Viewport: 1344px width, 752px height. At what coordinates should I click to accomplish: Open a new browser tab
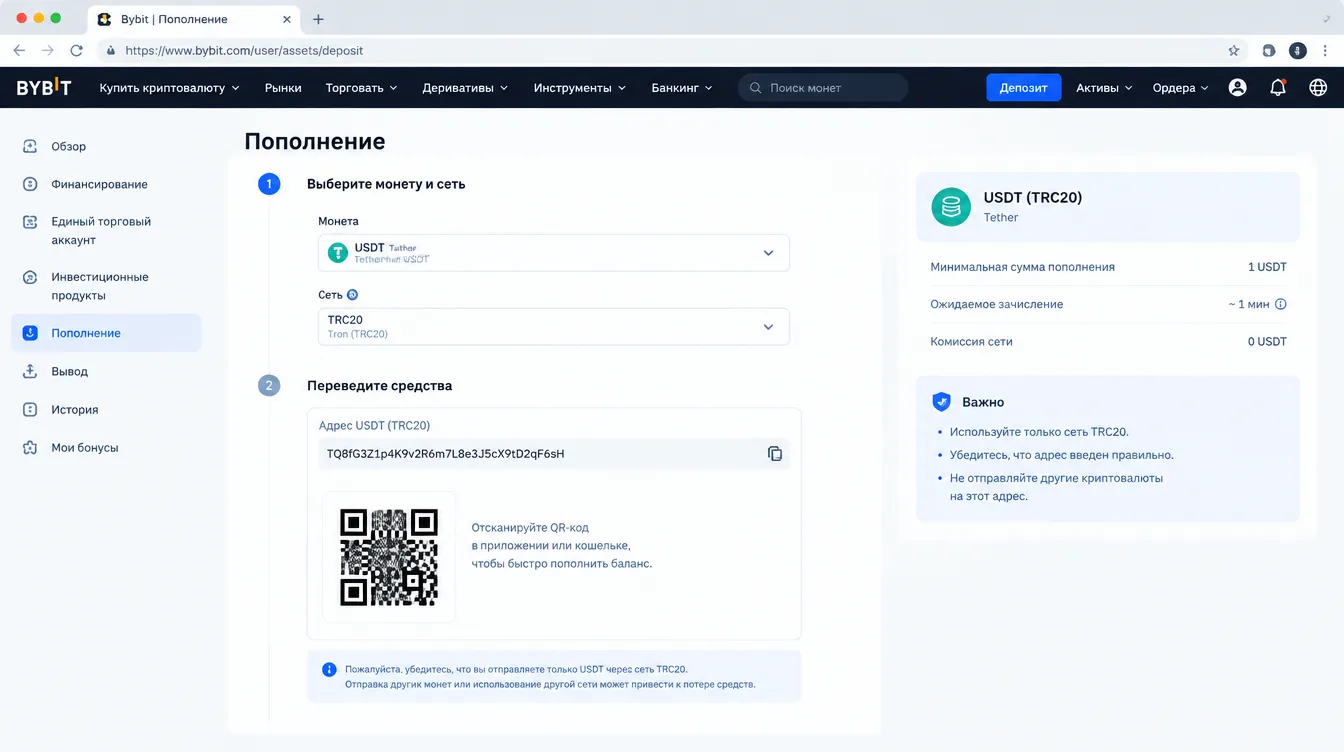318,19
